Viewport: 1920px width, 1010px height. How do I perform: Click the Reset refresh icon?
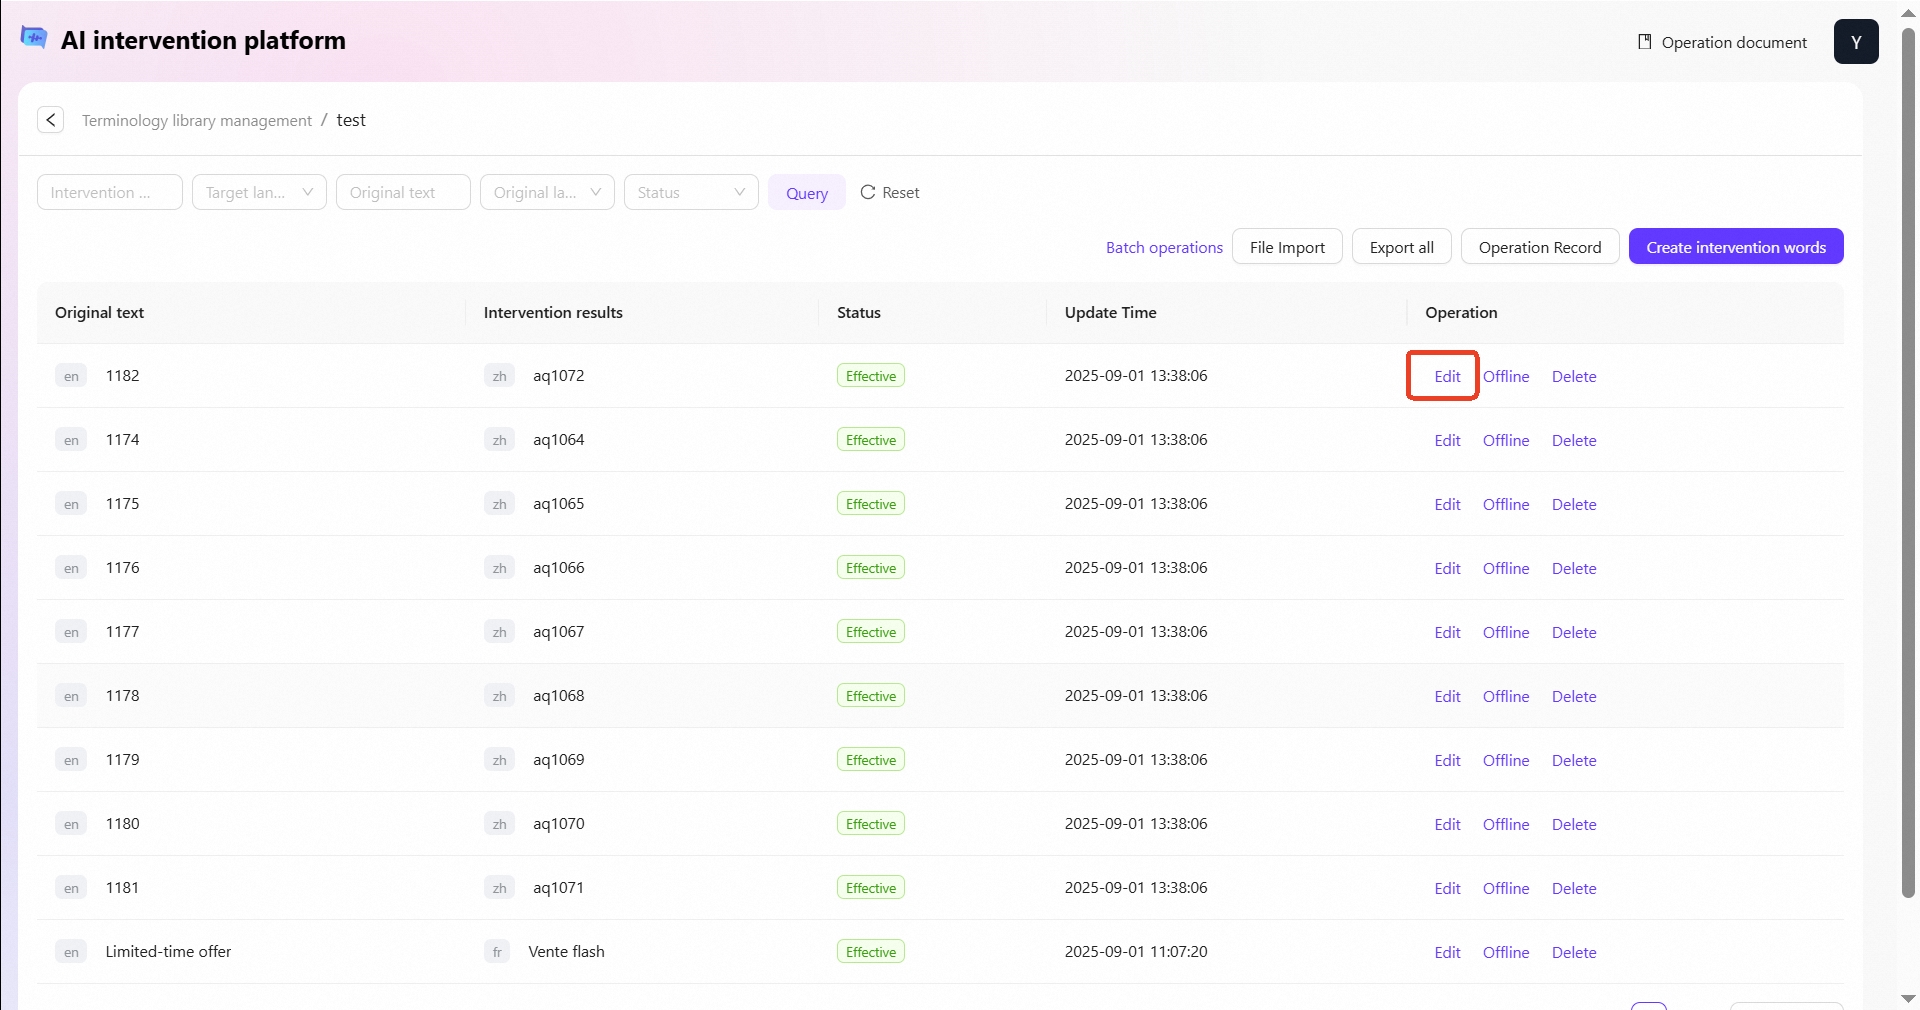tap(868, 192)
